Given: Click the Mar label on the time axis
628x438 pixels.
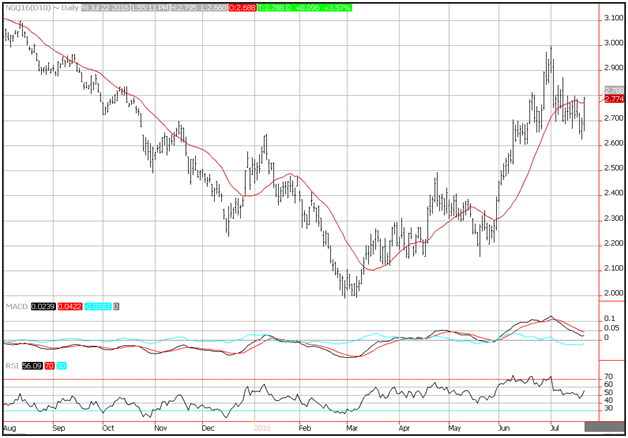Looking at the screenshot, I should pos(352,425).
